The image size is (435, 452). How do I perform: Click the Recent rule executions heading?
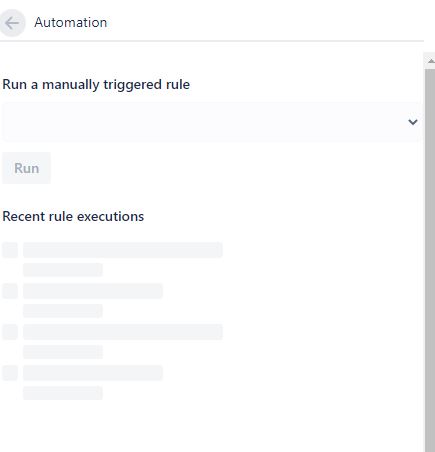[73, 216]
